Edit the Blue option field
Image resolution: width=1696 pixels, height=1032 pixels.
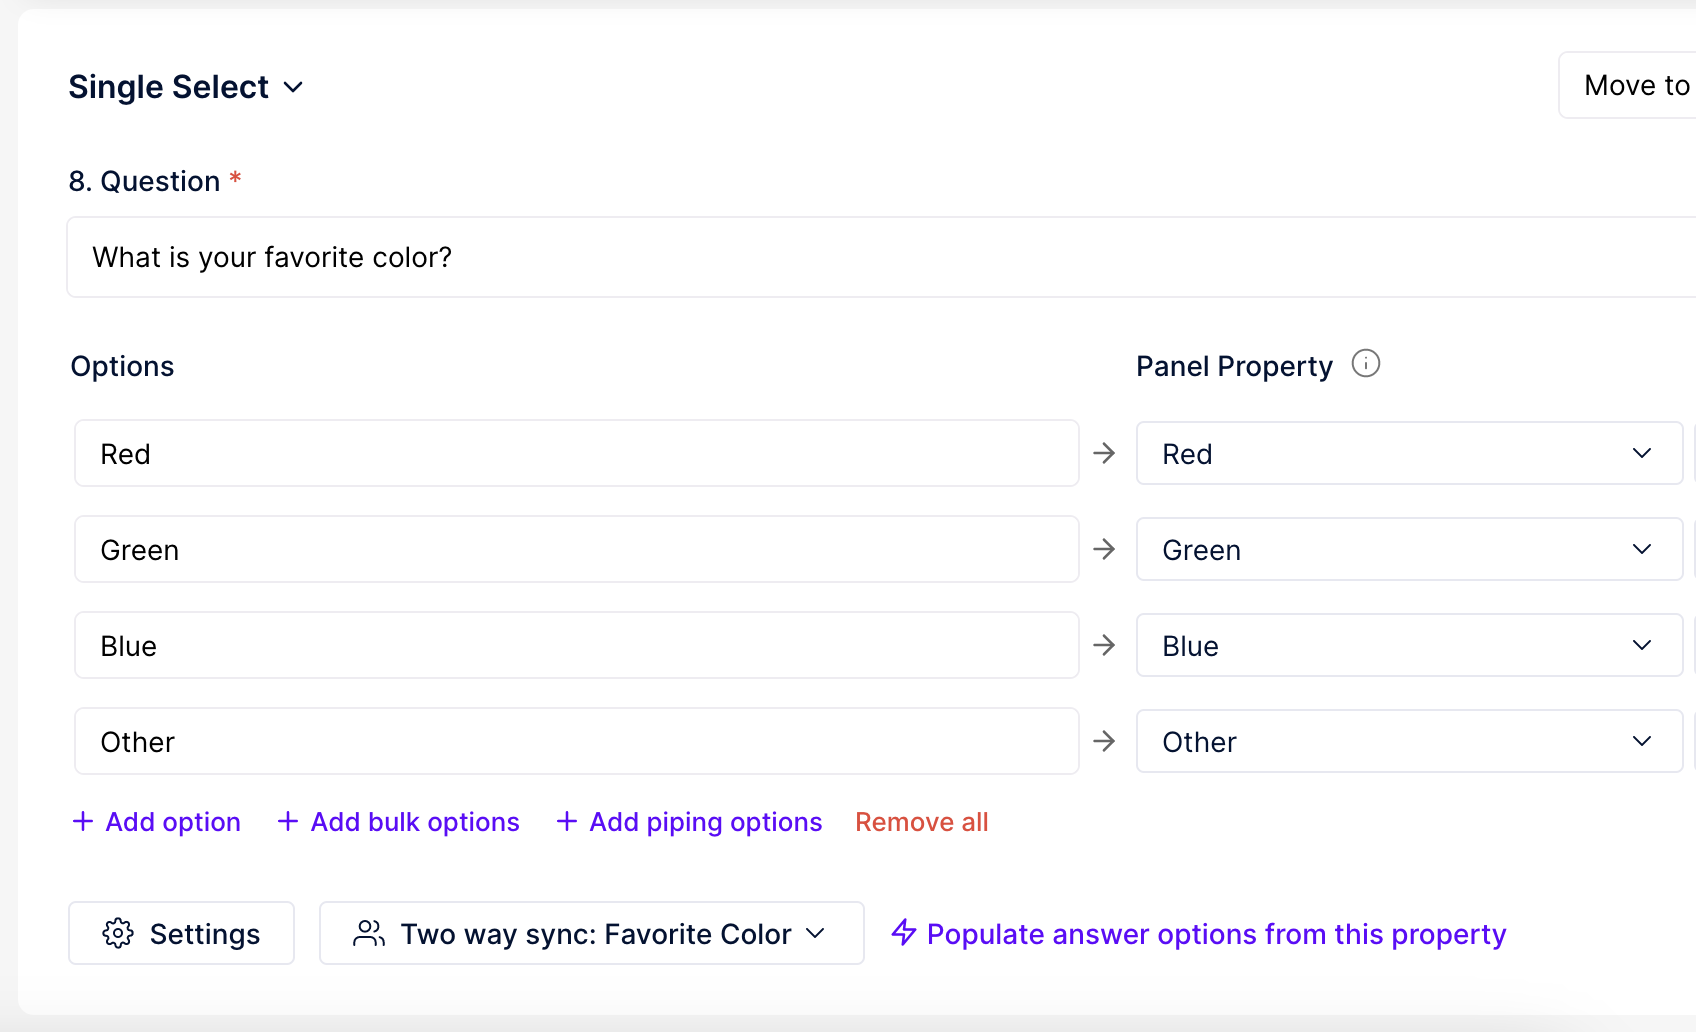577,645
